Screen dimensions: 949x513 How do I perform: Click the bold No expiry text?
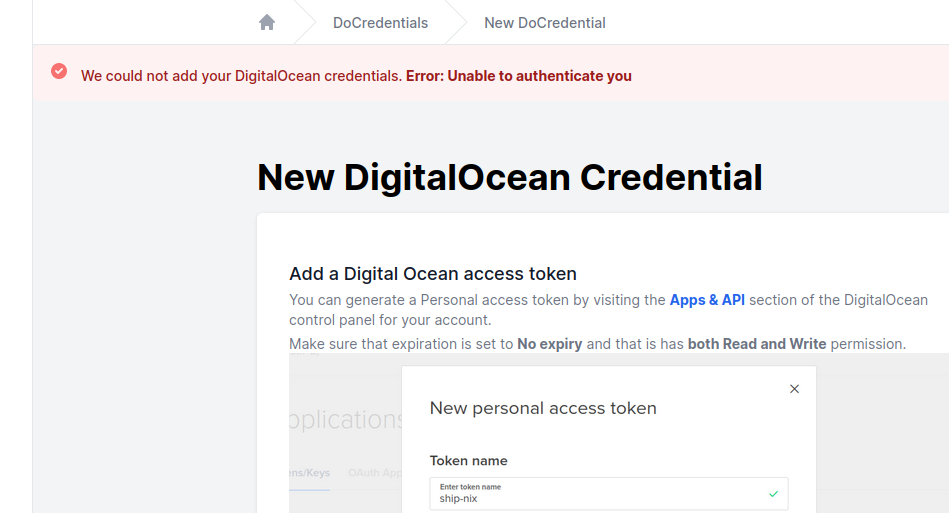pyautogui.click(x=549, y=344)
